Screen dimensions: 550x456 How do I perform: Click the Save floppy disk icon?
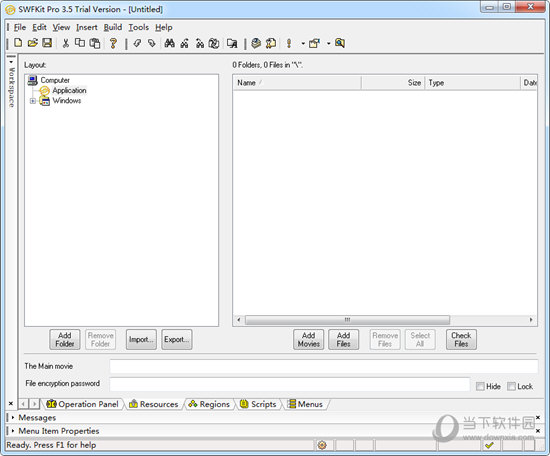coord(47,43)
